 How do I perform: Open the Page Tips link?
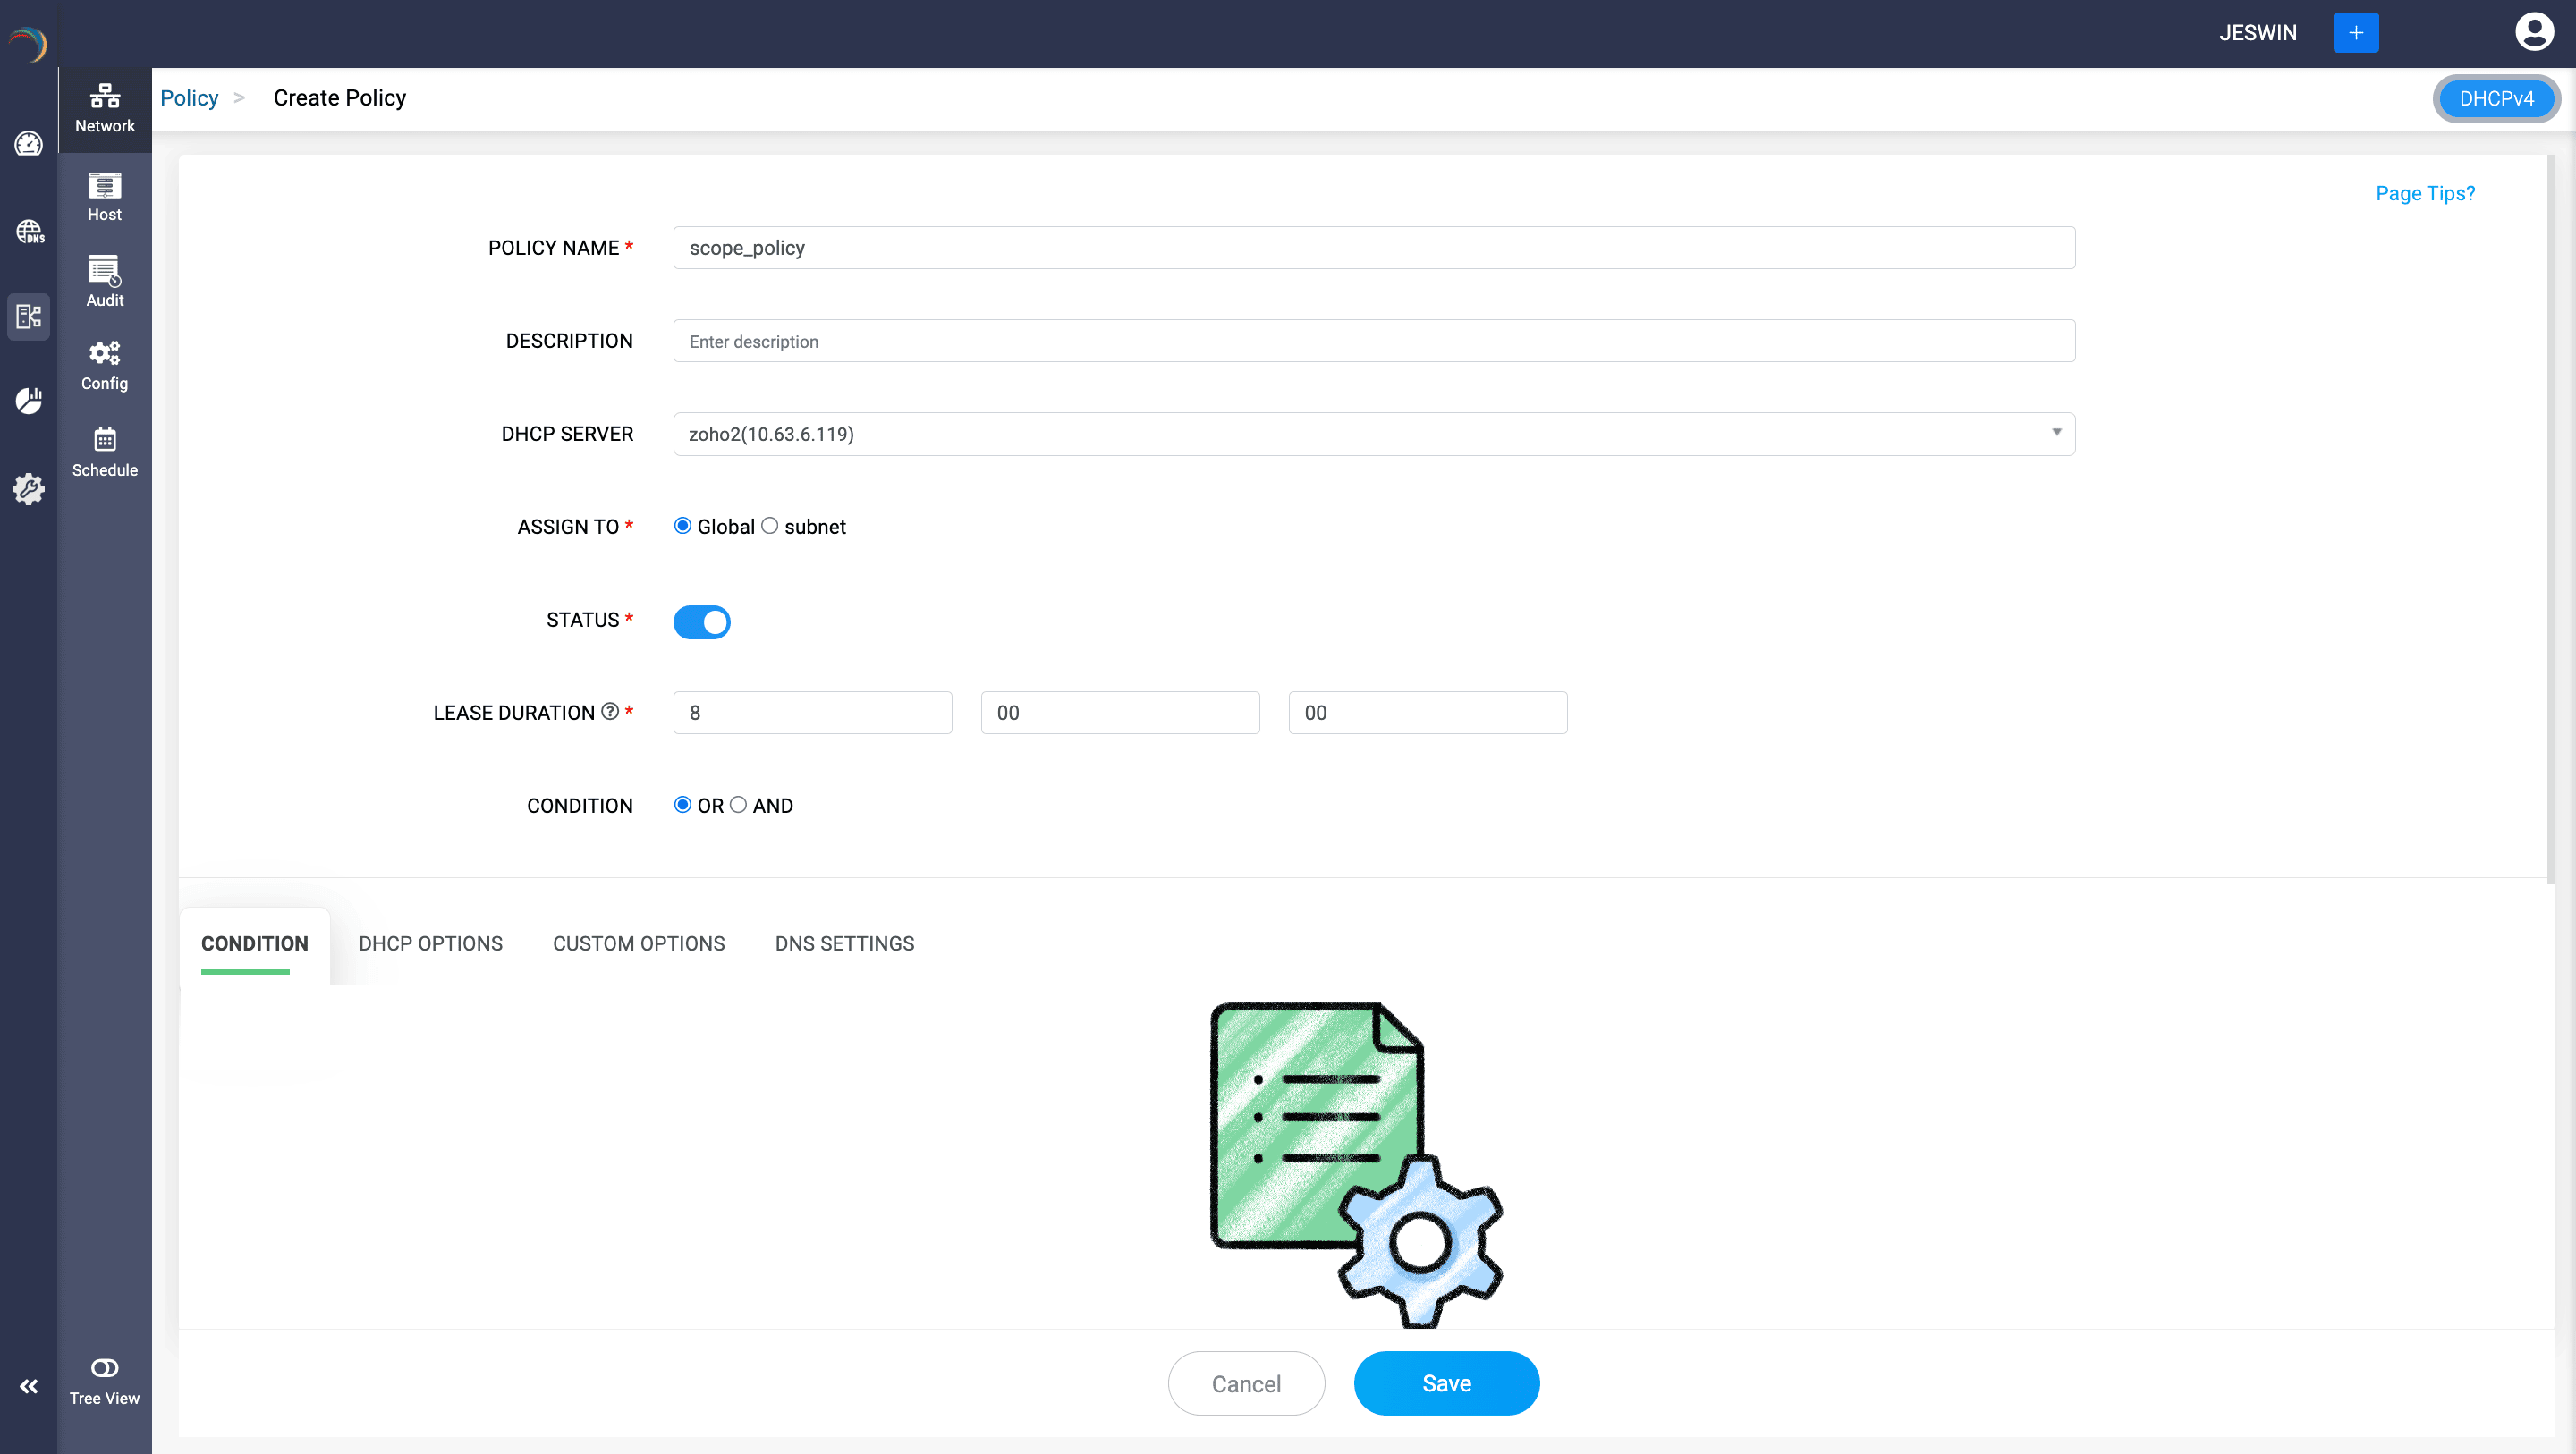point(2424,193)
